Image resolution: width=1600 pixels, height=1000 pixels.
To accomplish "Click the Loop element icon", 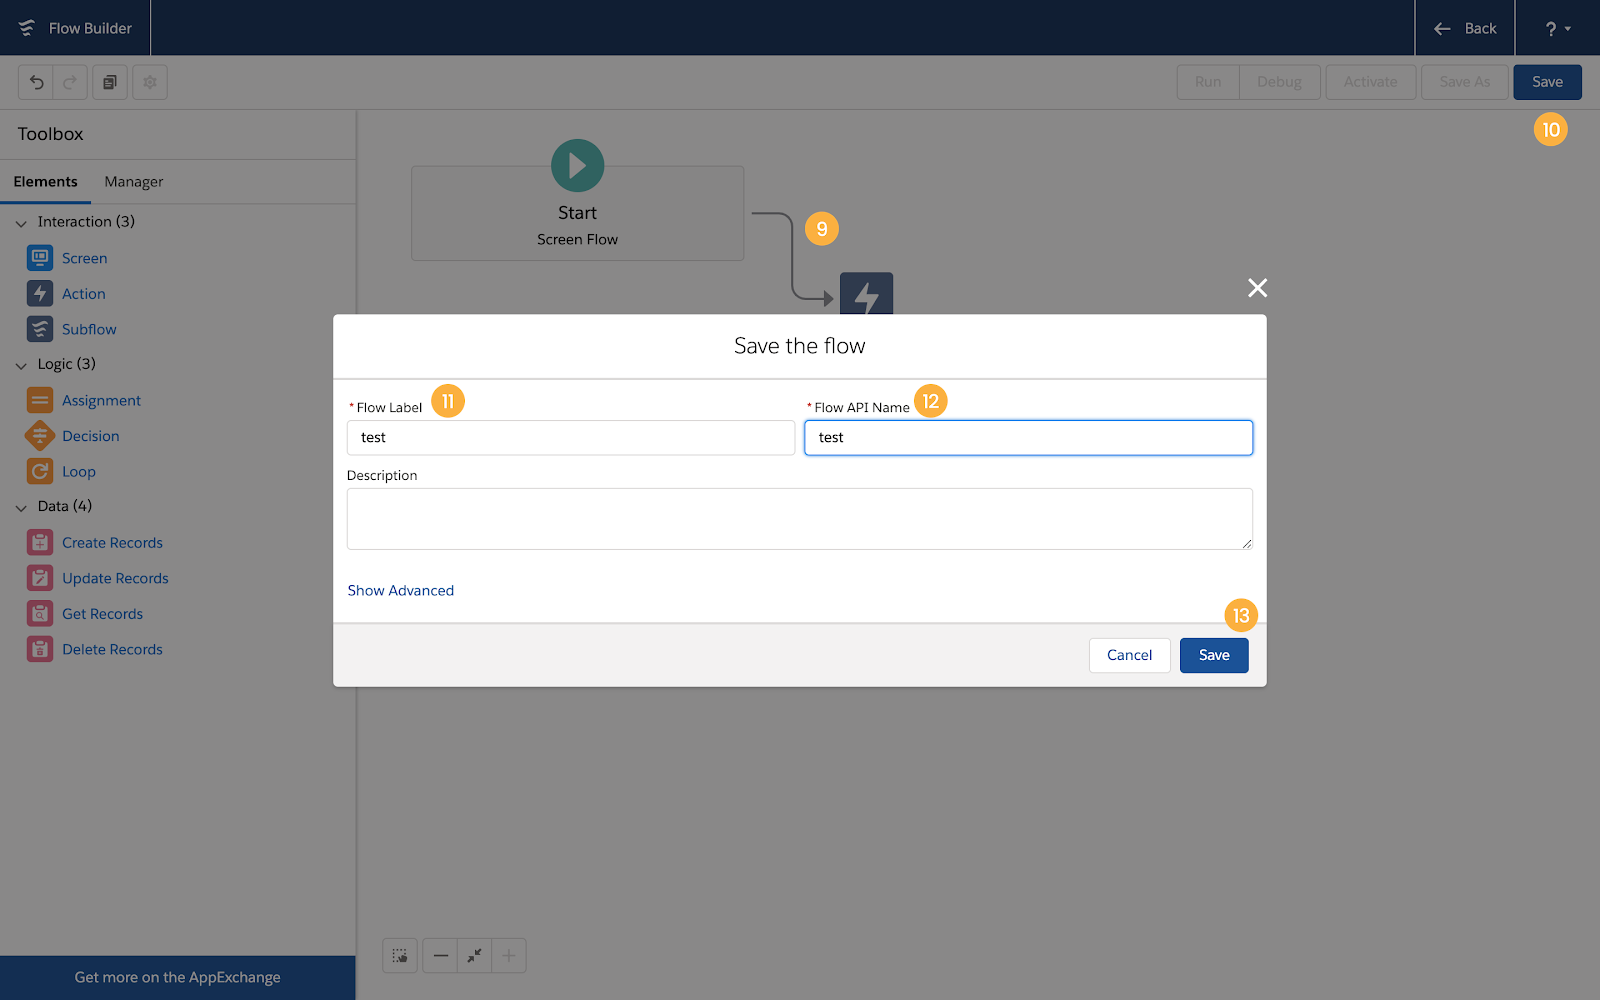I will point(40,471).
